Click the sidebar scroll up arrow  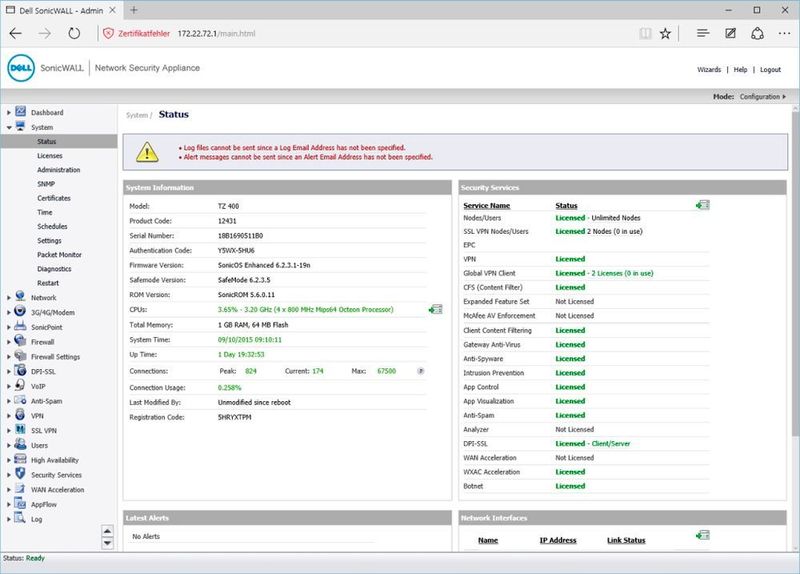[x=107, y=531]
